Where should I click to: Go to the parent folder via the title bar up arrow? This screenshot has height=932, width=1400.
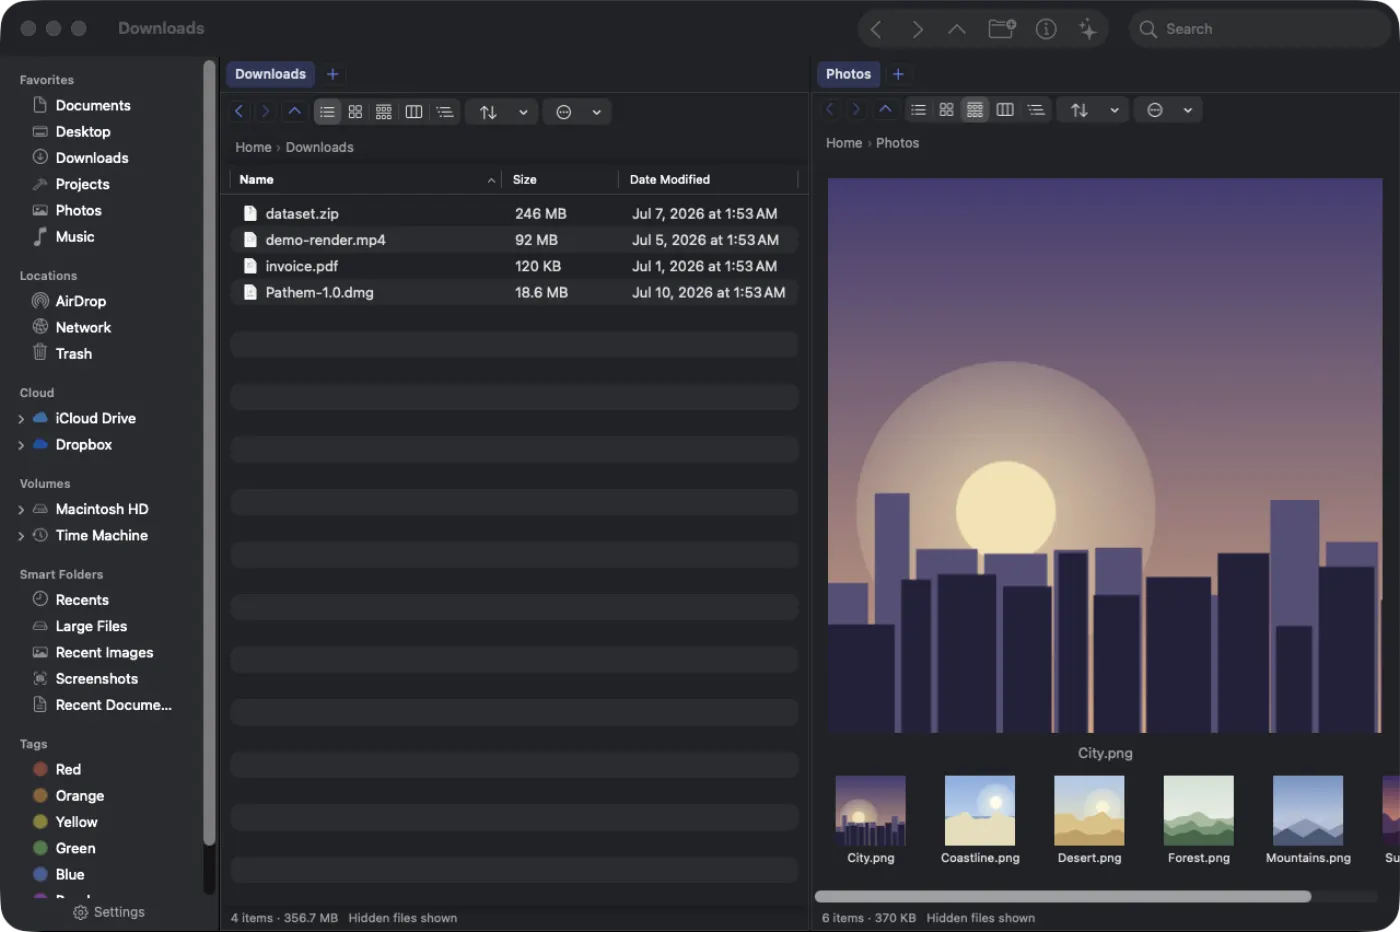click(x=957, y=29)
